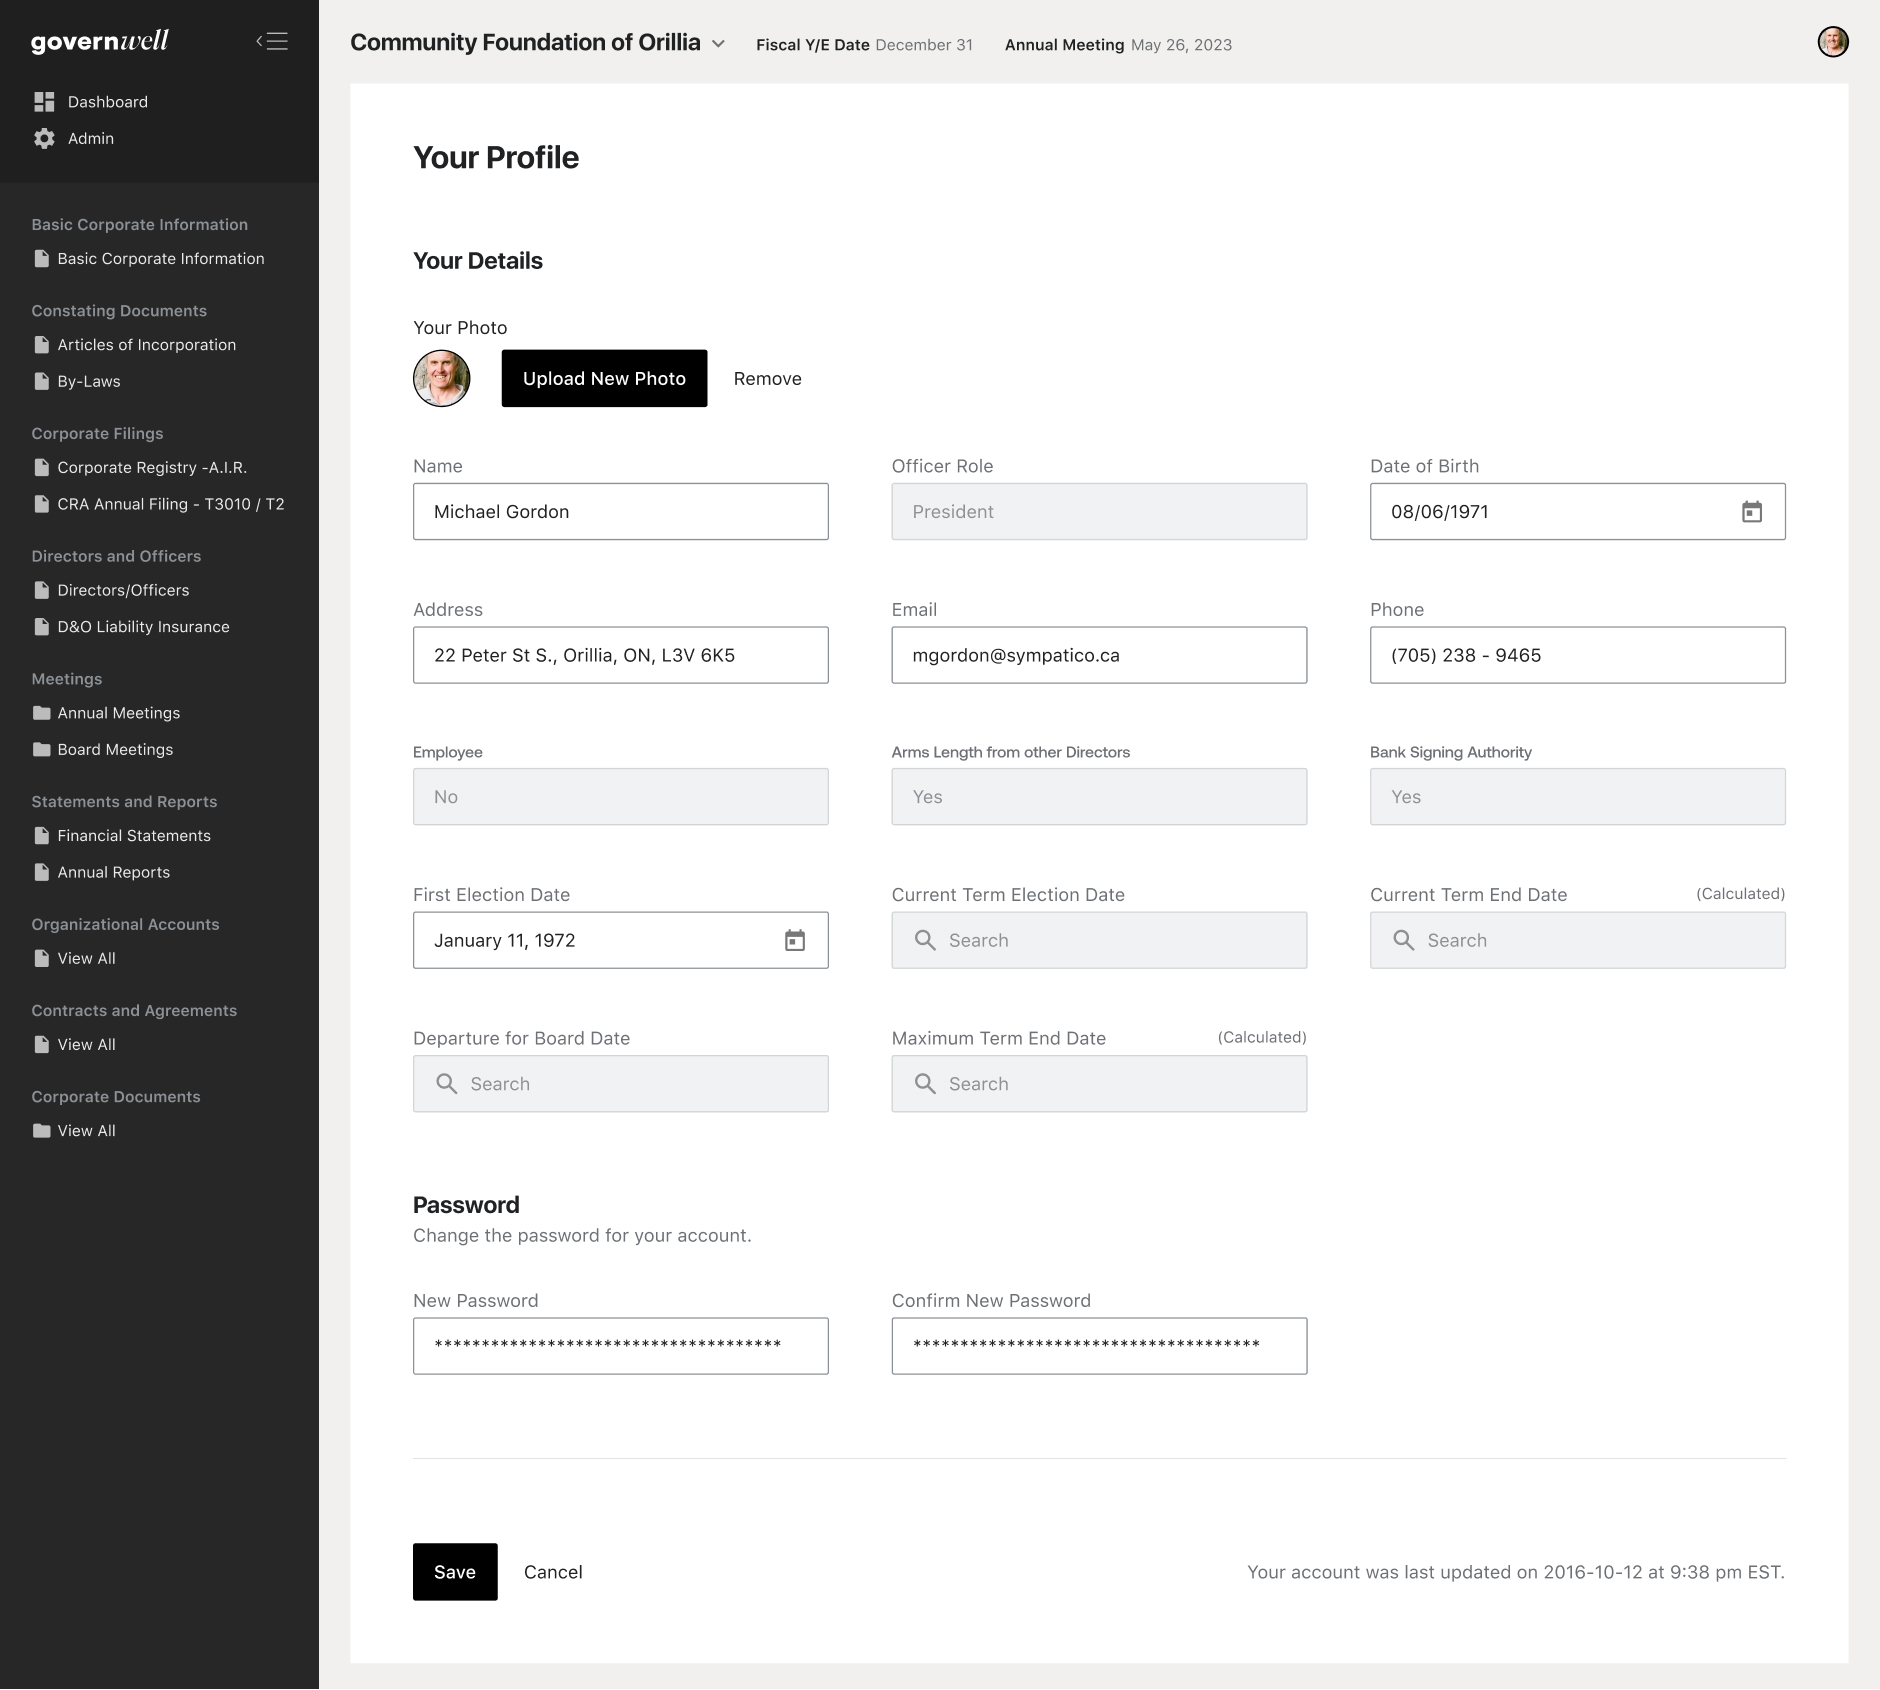Open the Officer Role President field
The width and height of the screenshot is (1880, 1690).
(1098, 512)
